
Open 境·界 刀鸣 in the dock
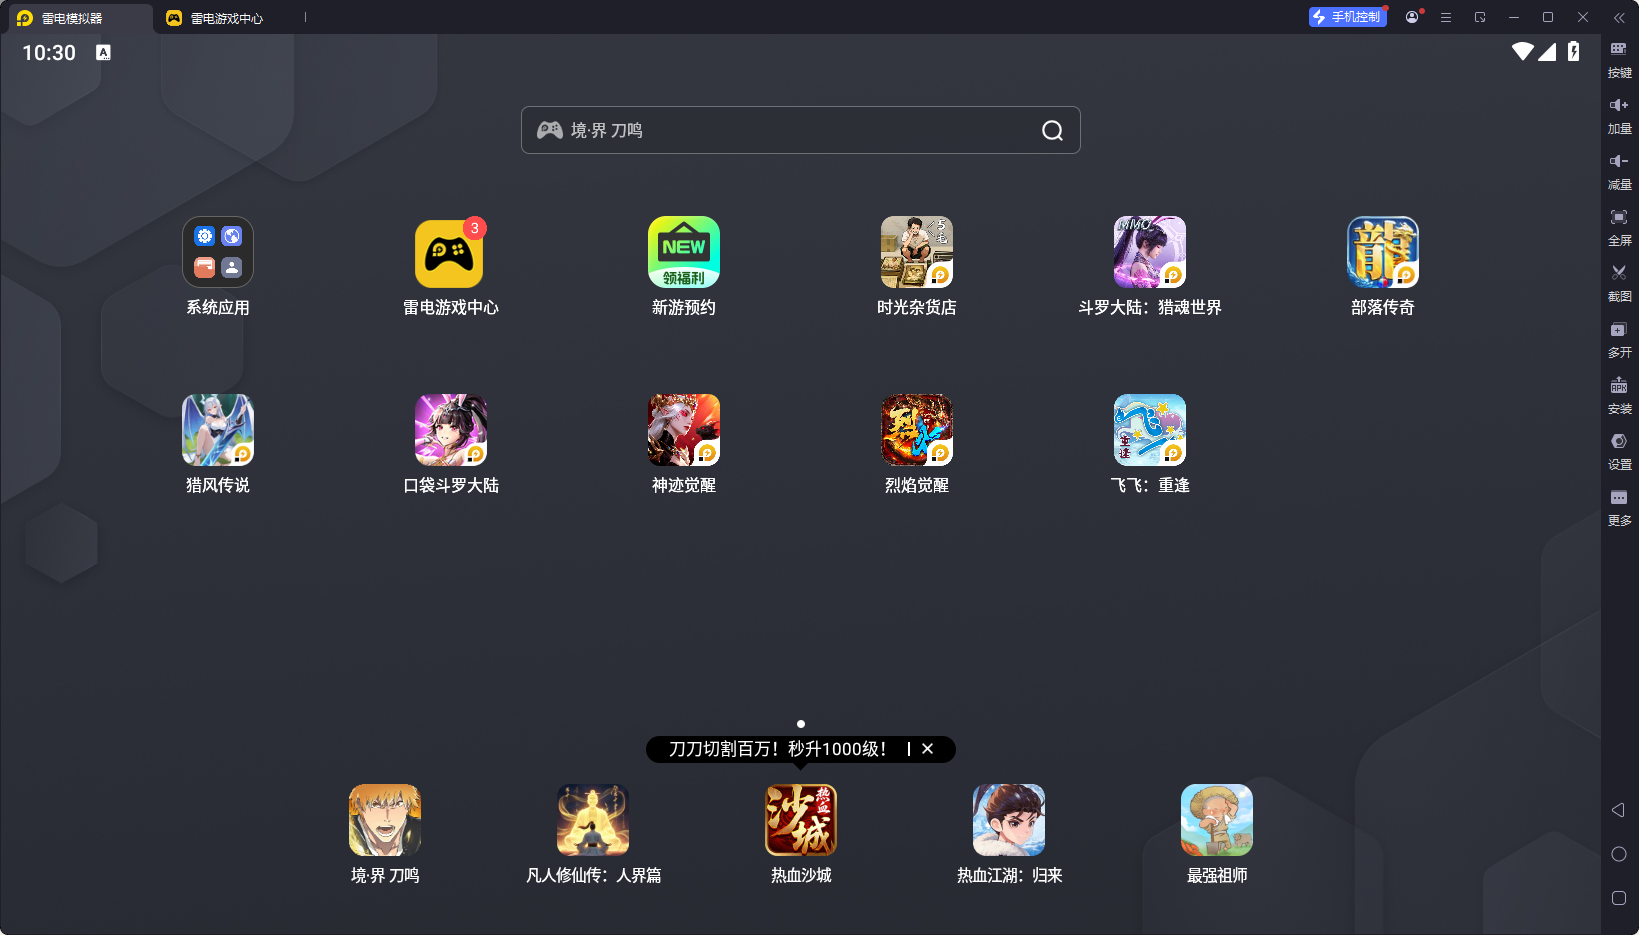pyautogui.click(x=385, y=820)
